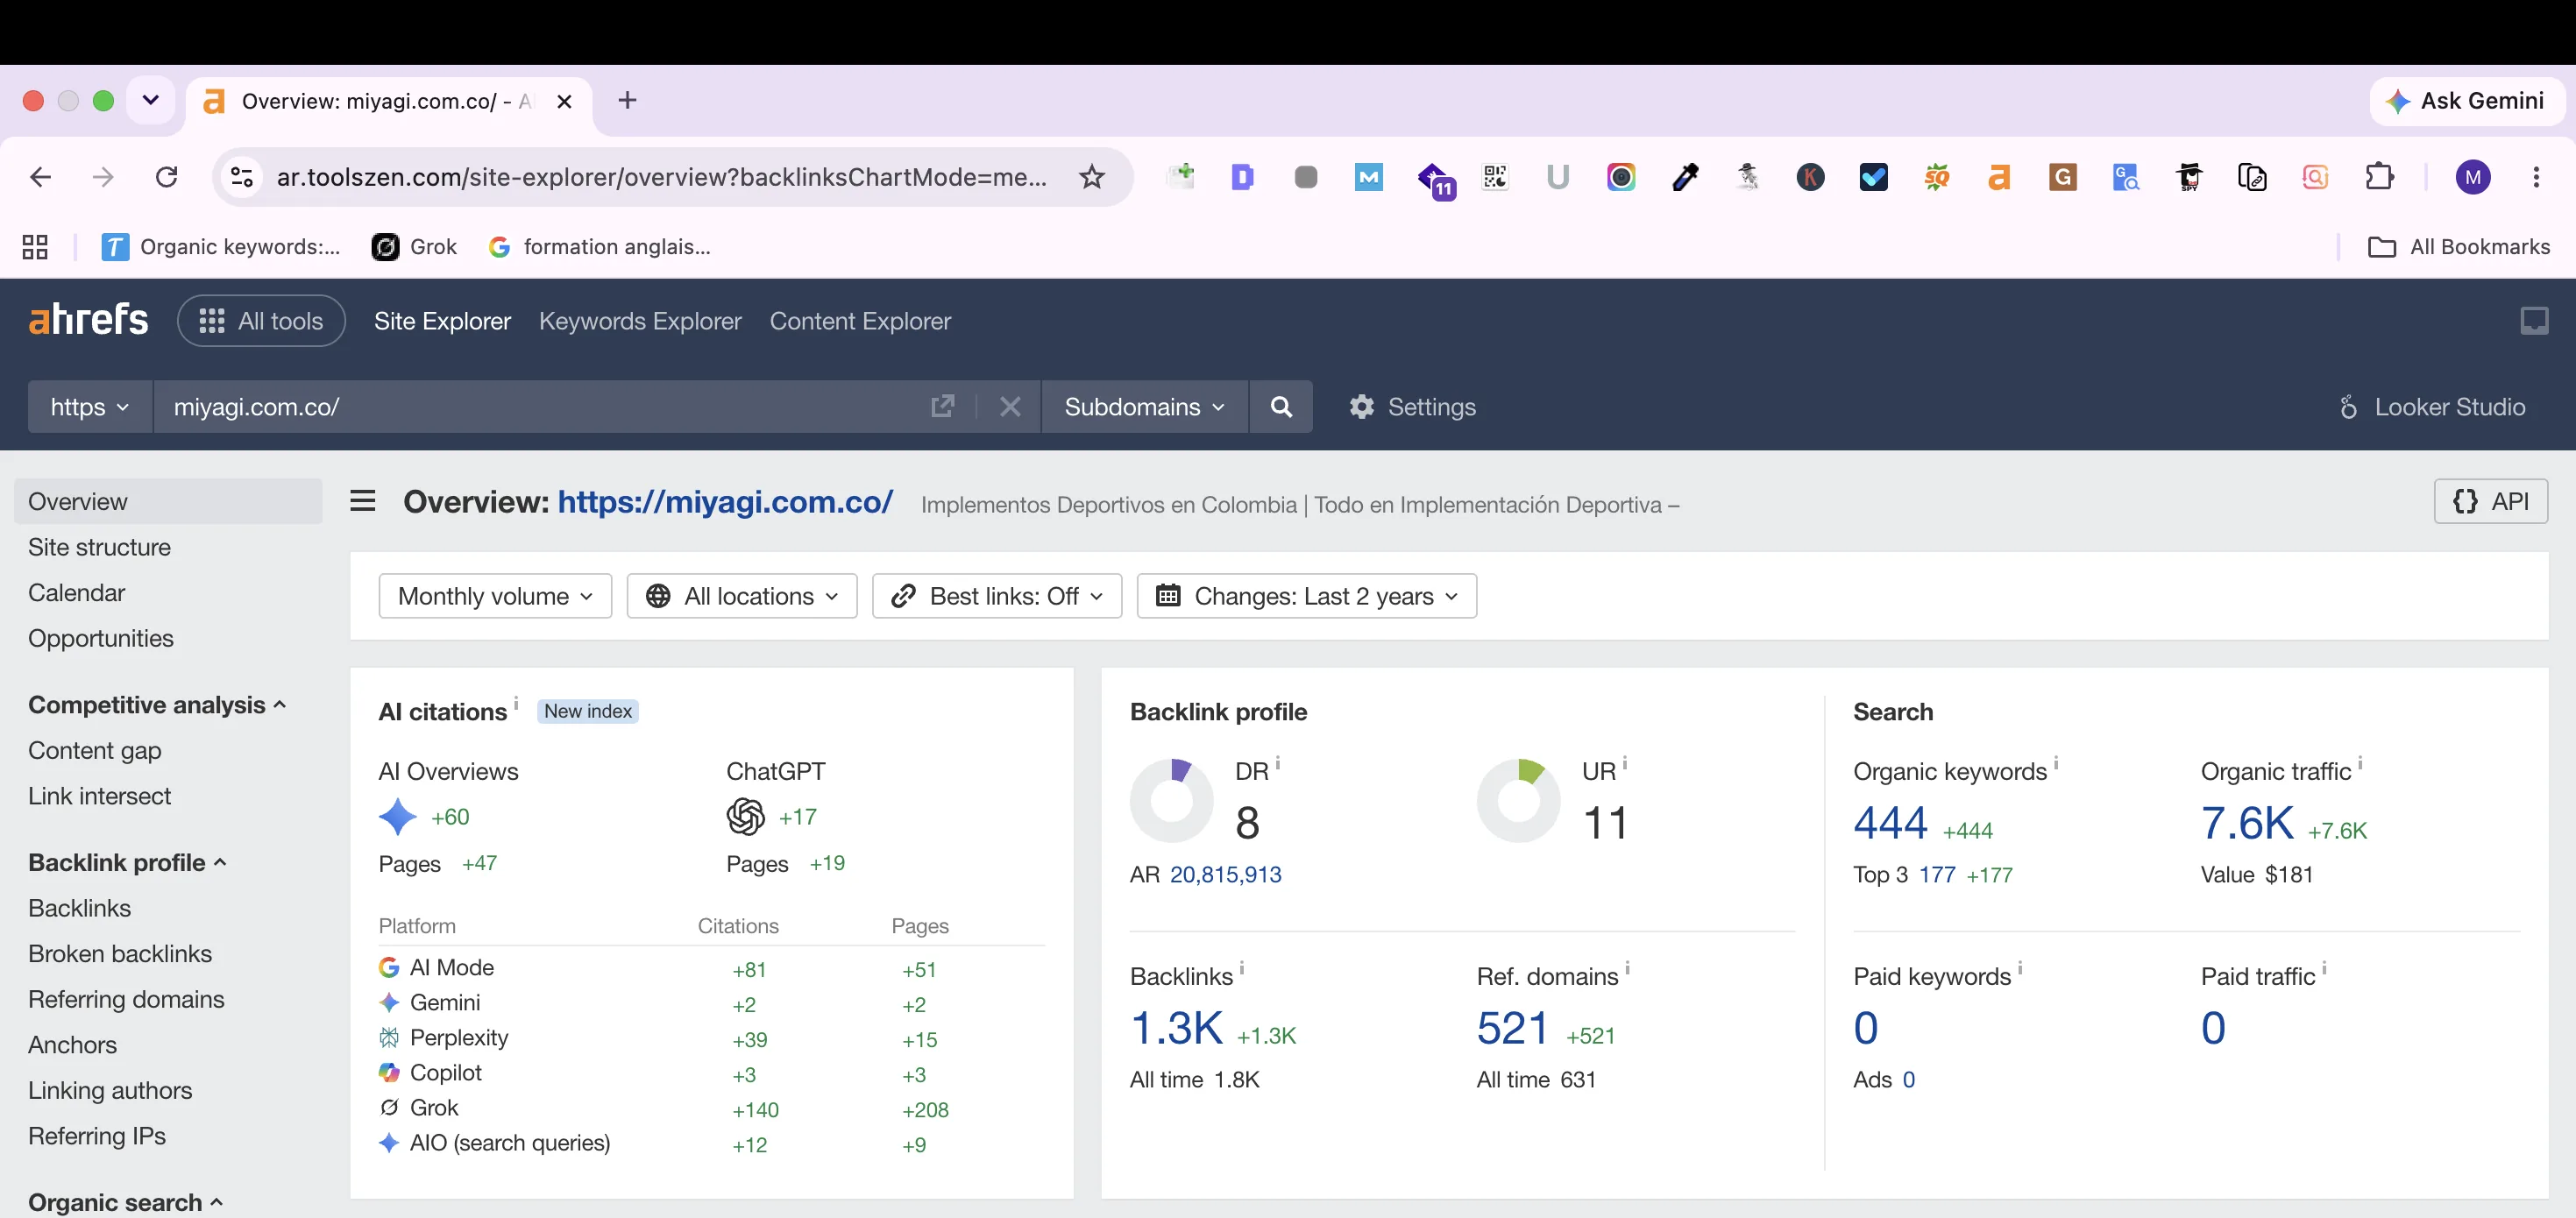Click the Backlinks count 1.3K
Image resolution: width=2576 pixels, height=1218 pixels.
pos(1176,1028)
